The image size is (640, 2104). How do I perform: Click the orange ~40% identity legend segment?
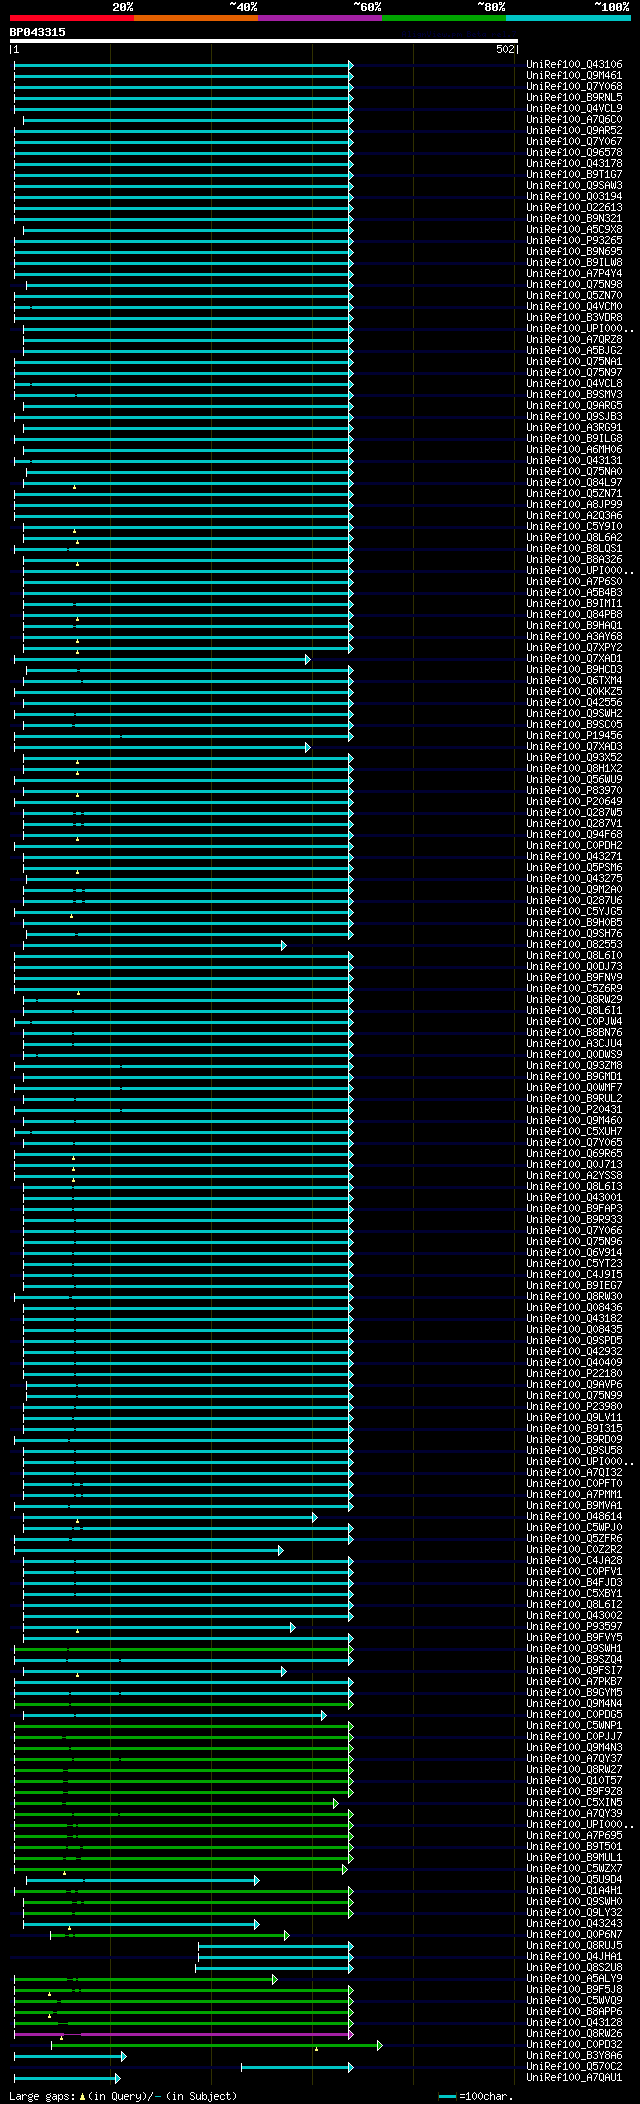(x=196, y=17)
